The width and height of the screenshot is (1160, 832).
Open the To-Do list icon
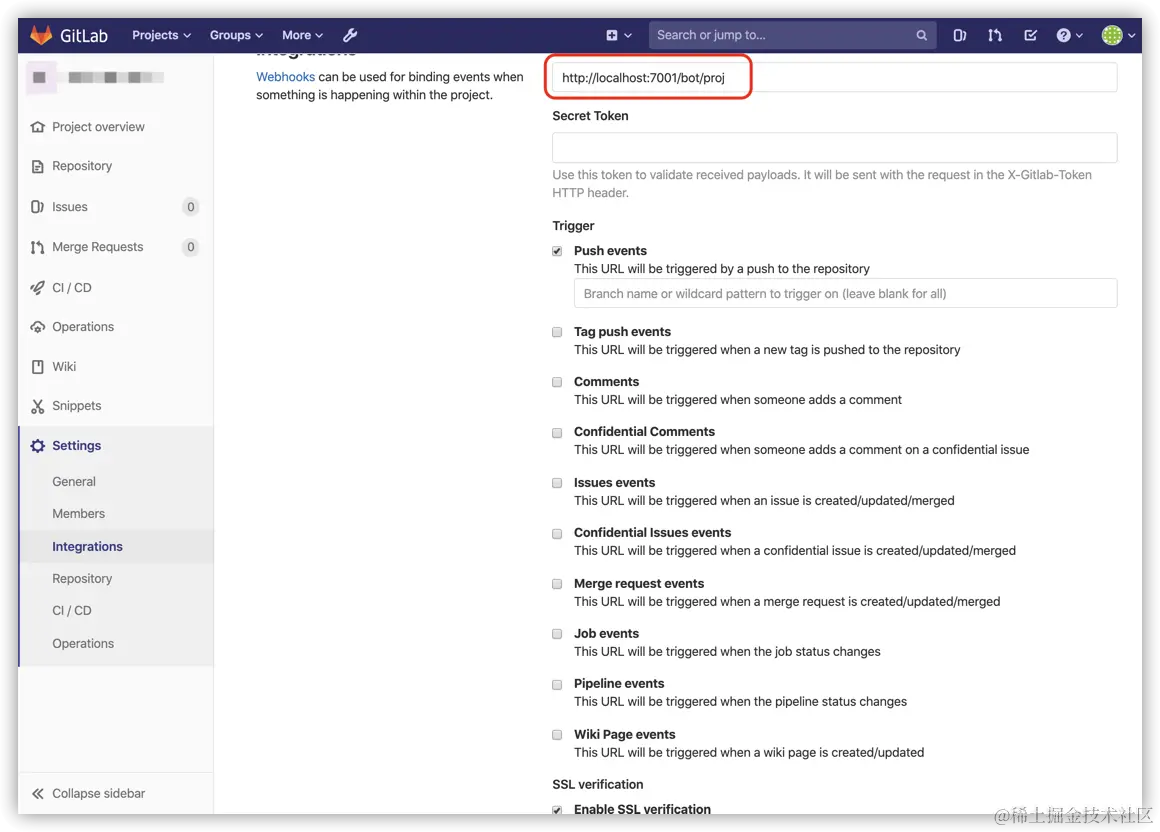click(x=1031, y=35)
